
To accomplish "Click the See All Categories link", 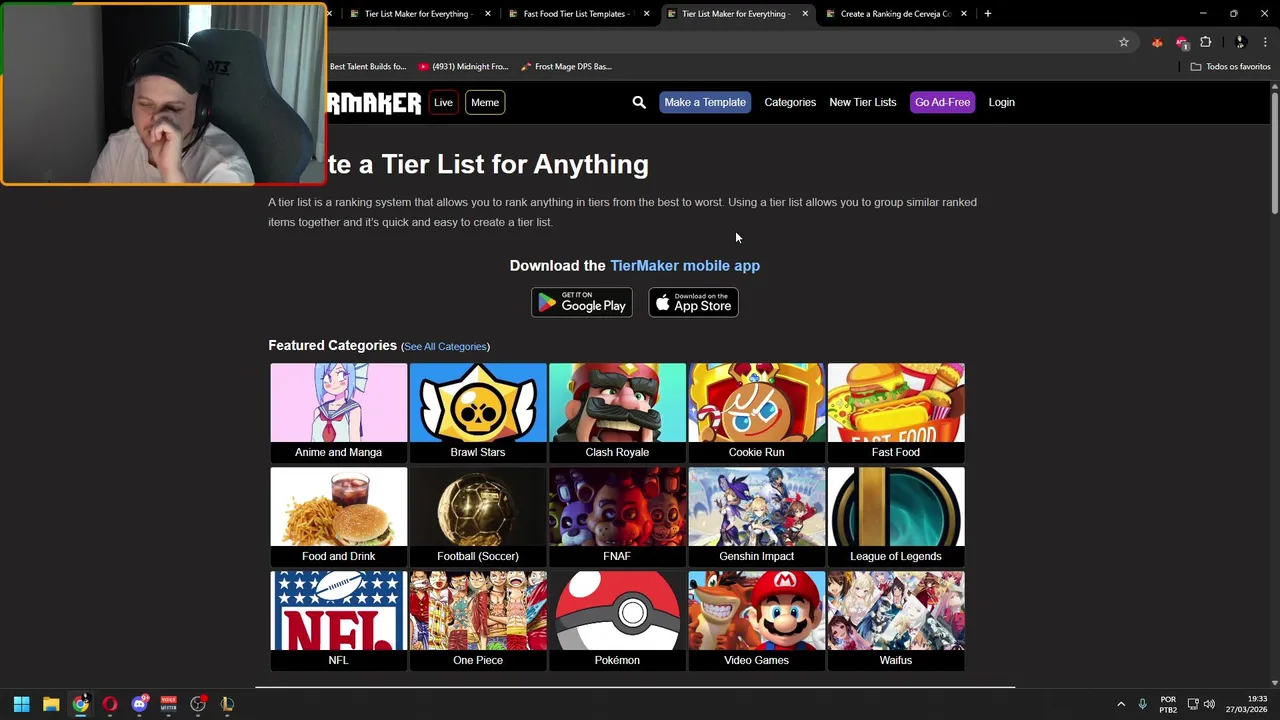I will pyautogui.click(x=445, y=346).
